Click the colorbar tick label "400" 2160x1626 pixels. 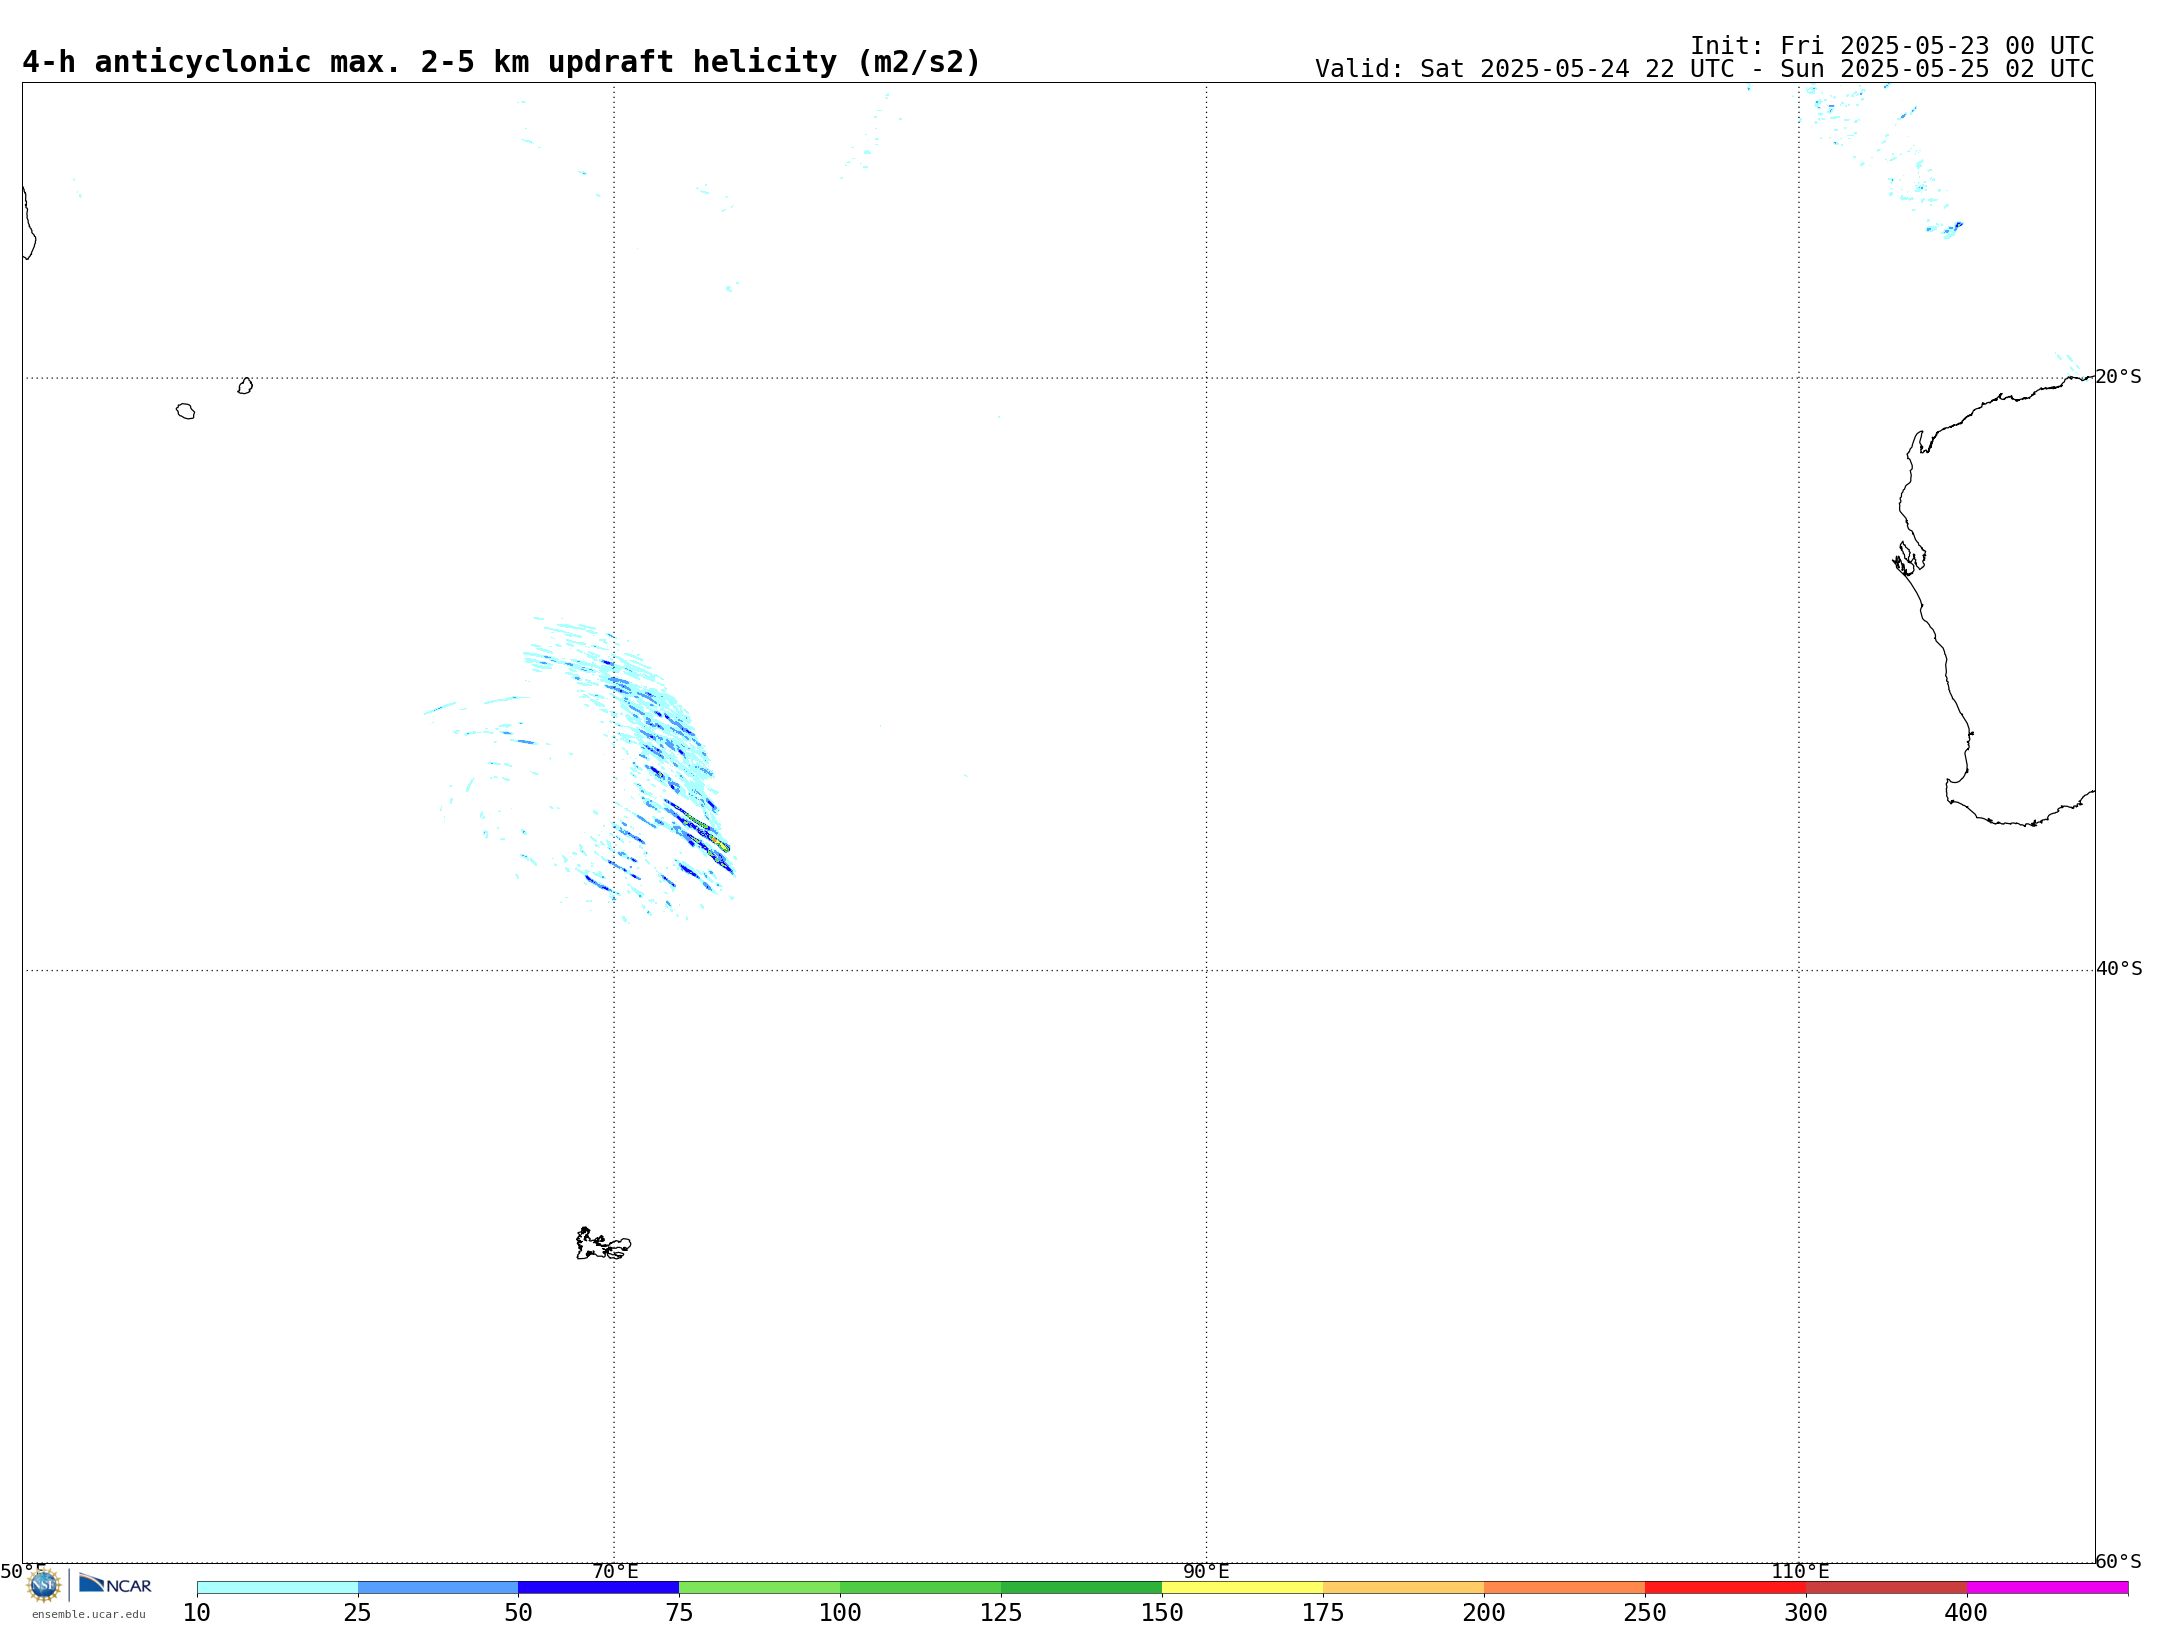[x=1967, y=1612]
